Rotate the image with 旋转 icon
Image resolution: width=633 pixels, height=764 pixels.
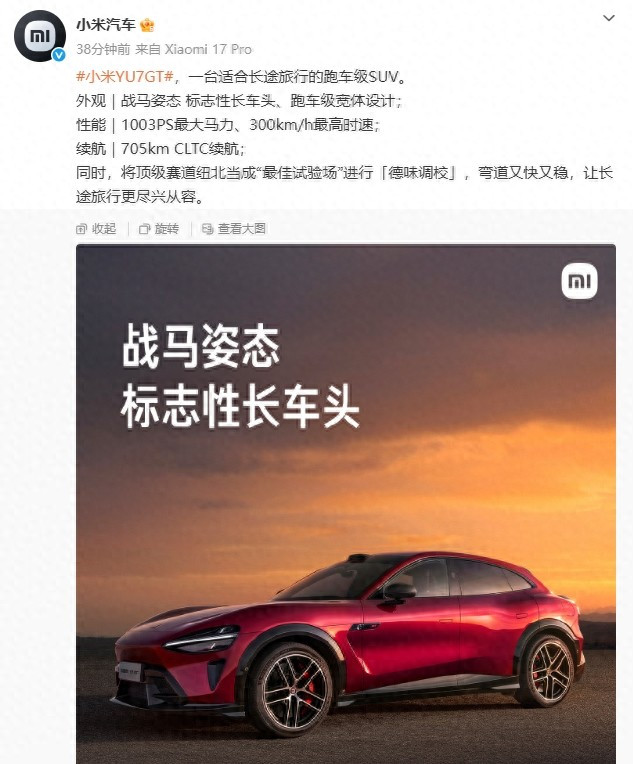(144, 229)
